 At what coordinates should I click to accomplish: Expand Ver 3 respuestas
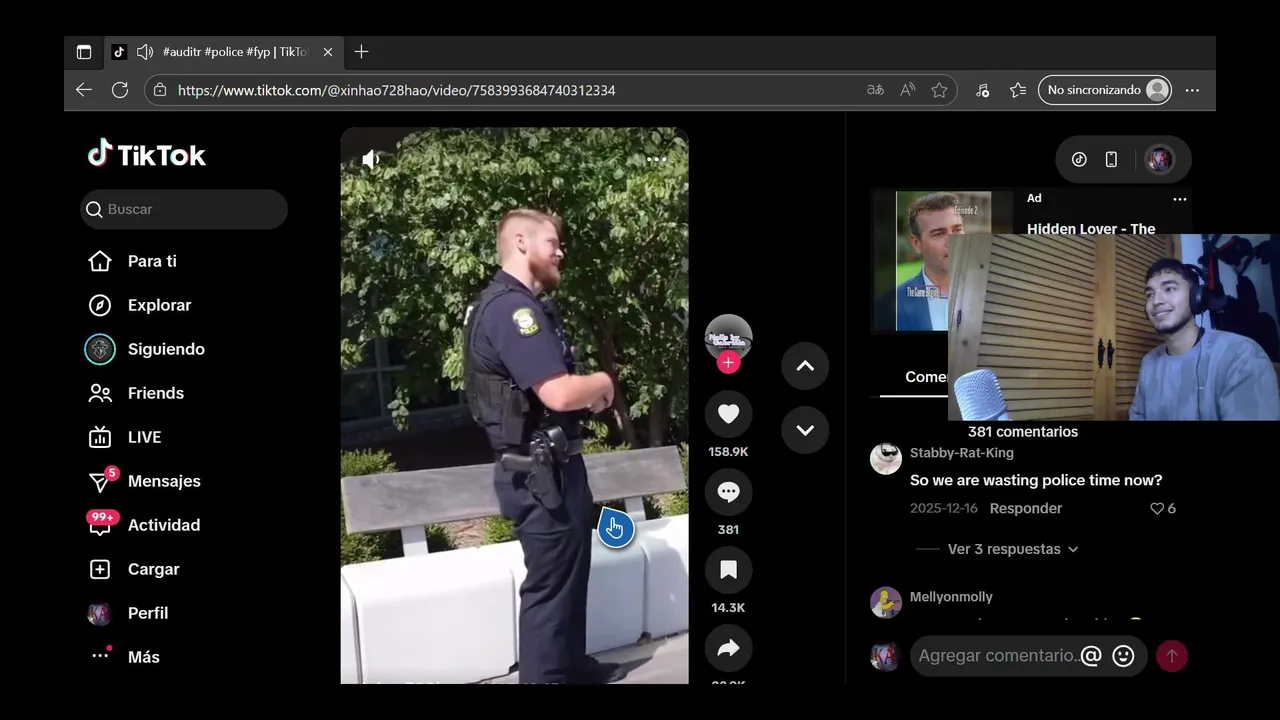coord(1012,549)
